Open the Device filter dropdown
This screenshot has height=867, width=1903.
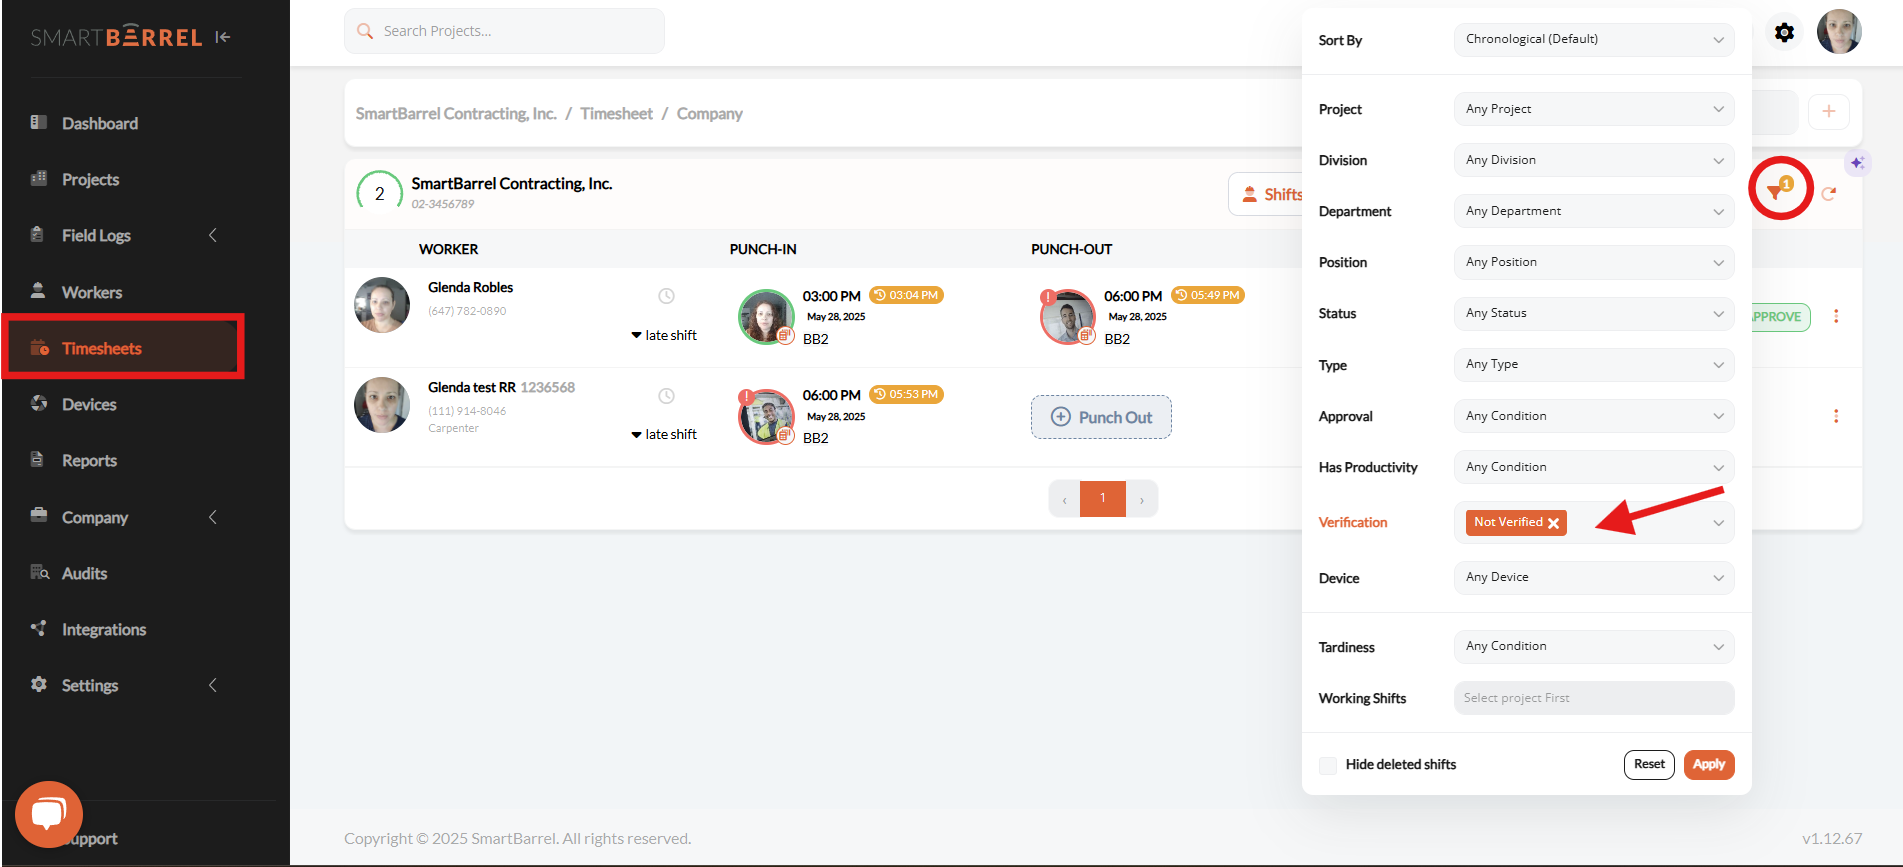click(1594, 577)
